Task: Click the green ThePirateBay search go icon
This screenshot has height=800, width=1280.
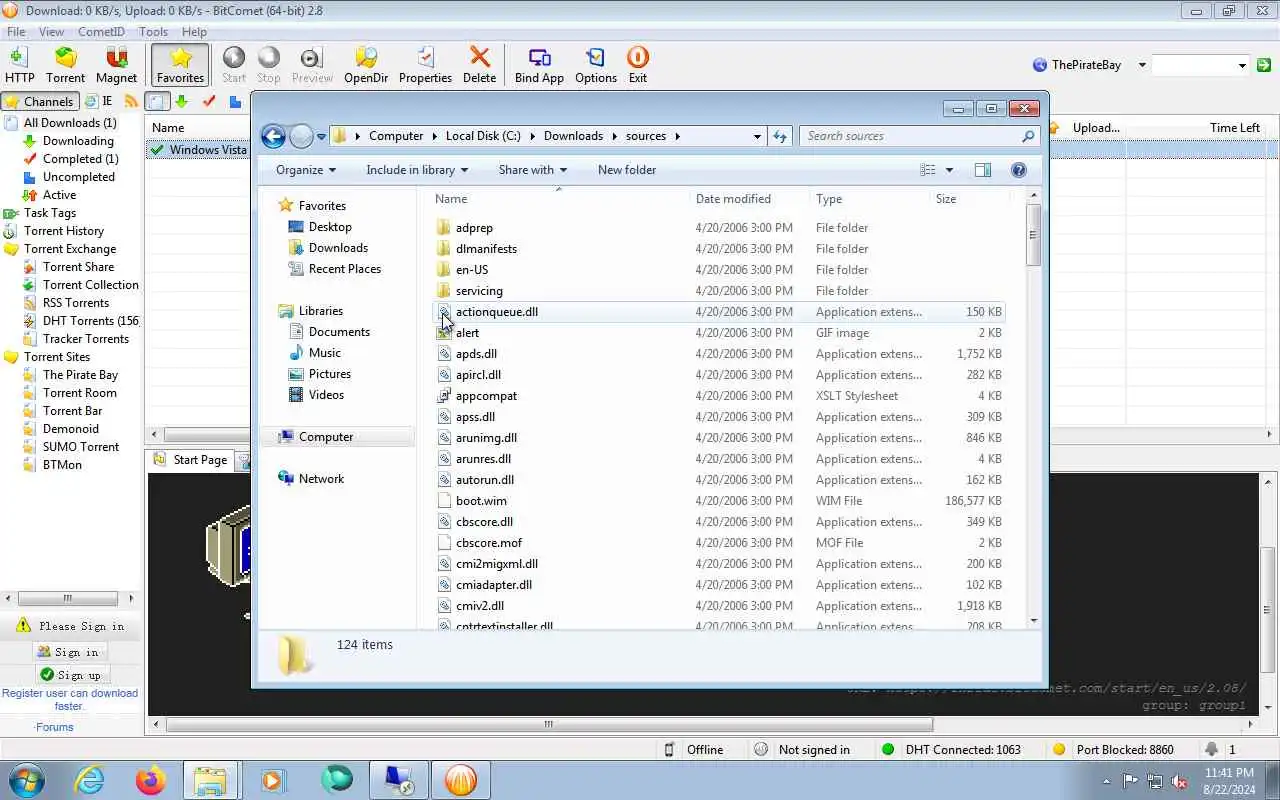Action: tap(1264, 65)
